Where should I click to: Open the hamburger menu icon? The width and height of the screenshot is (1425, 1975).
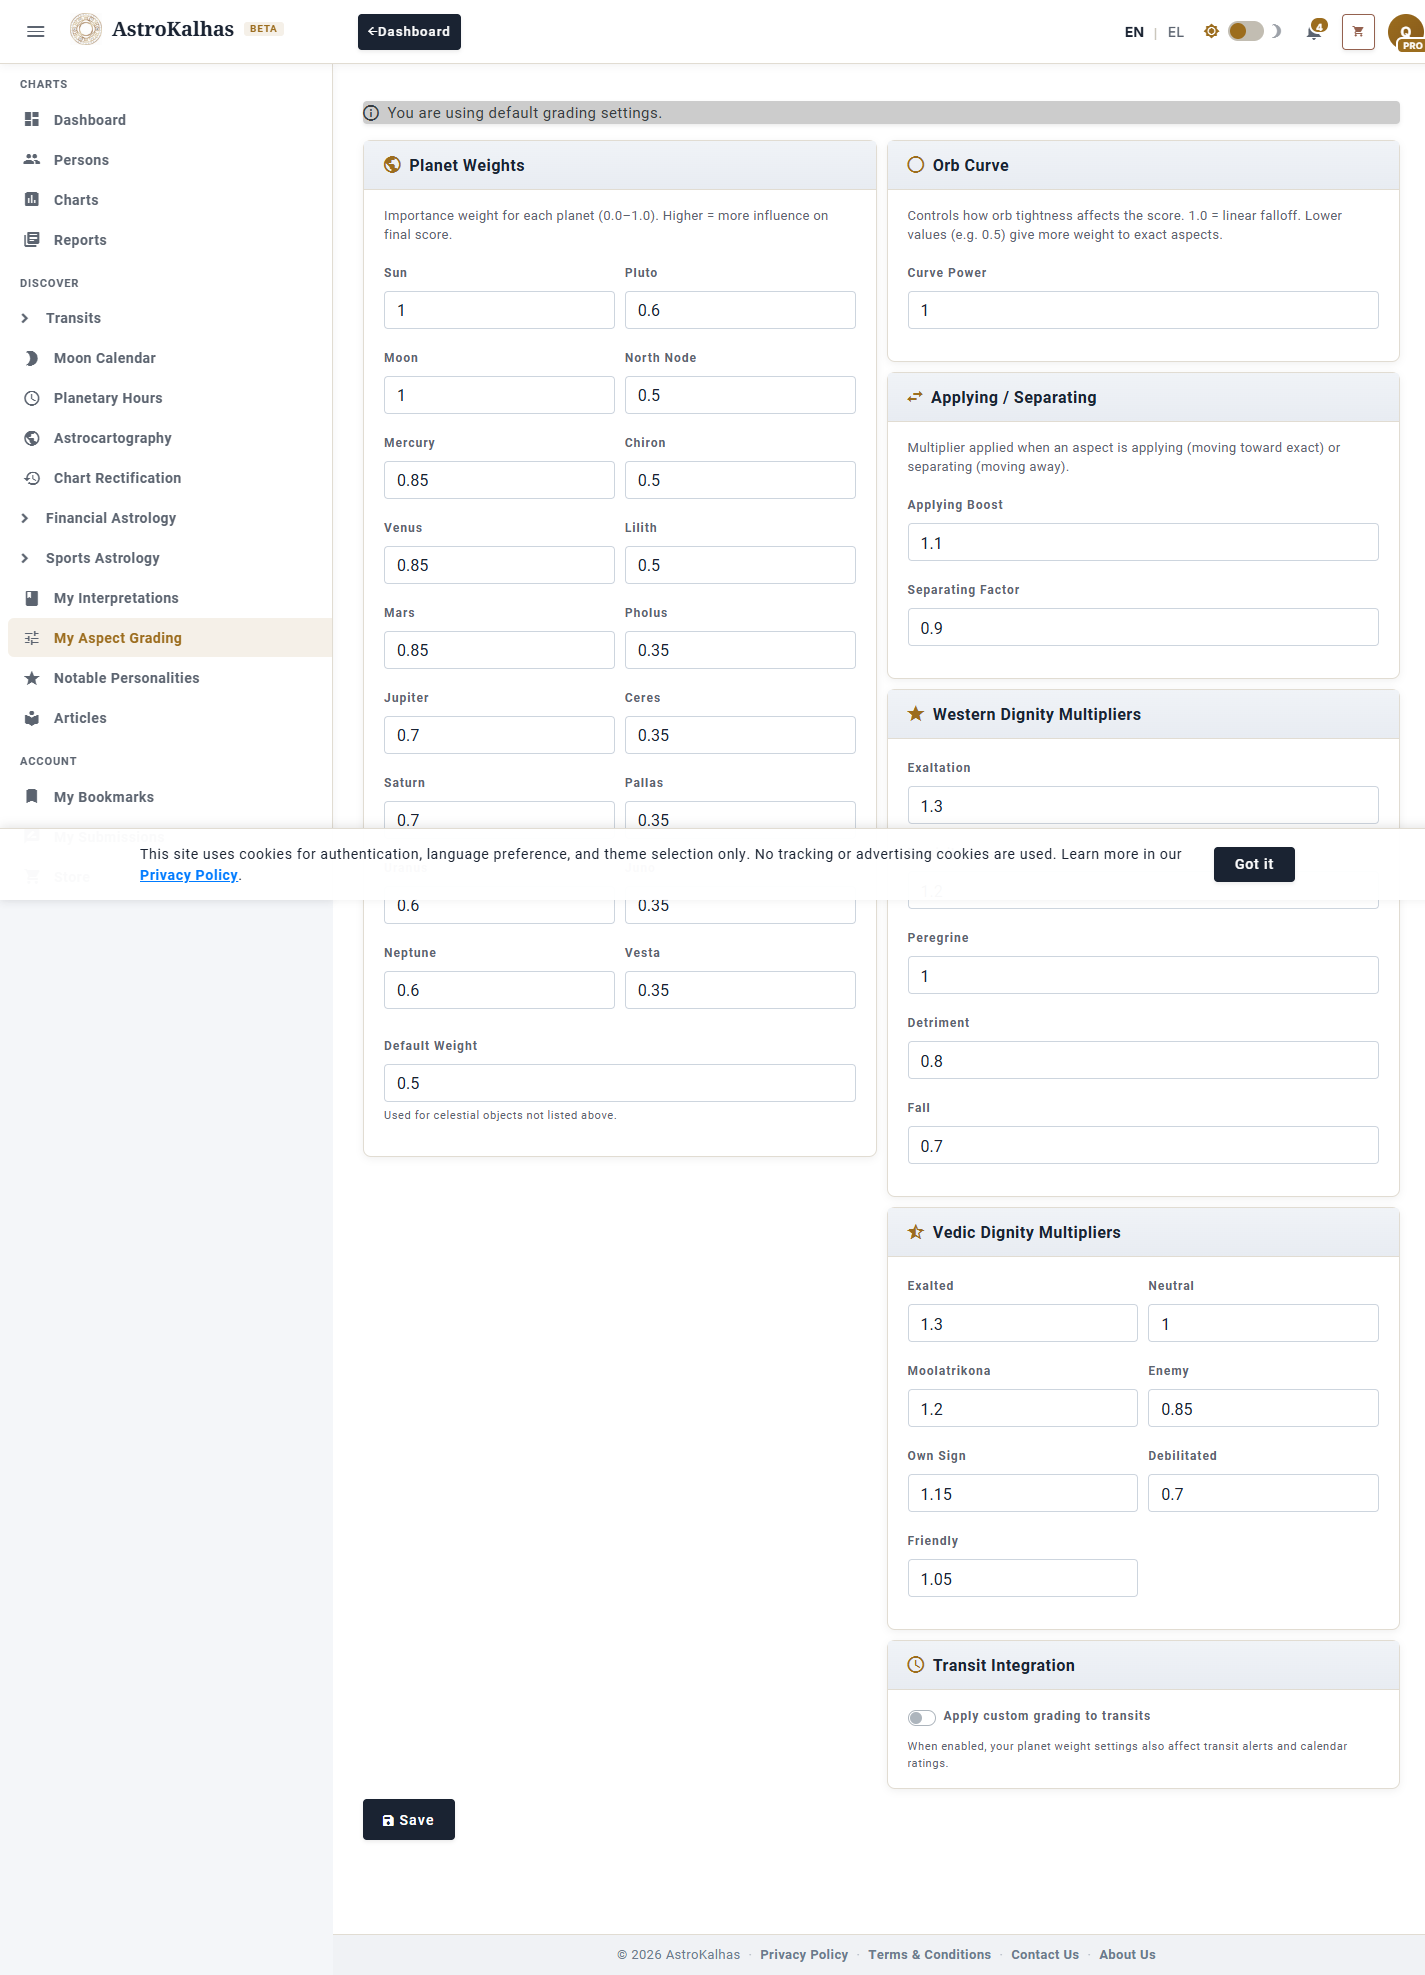pos(36,31)
